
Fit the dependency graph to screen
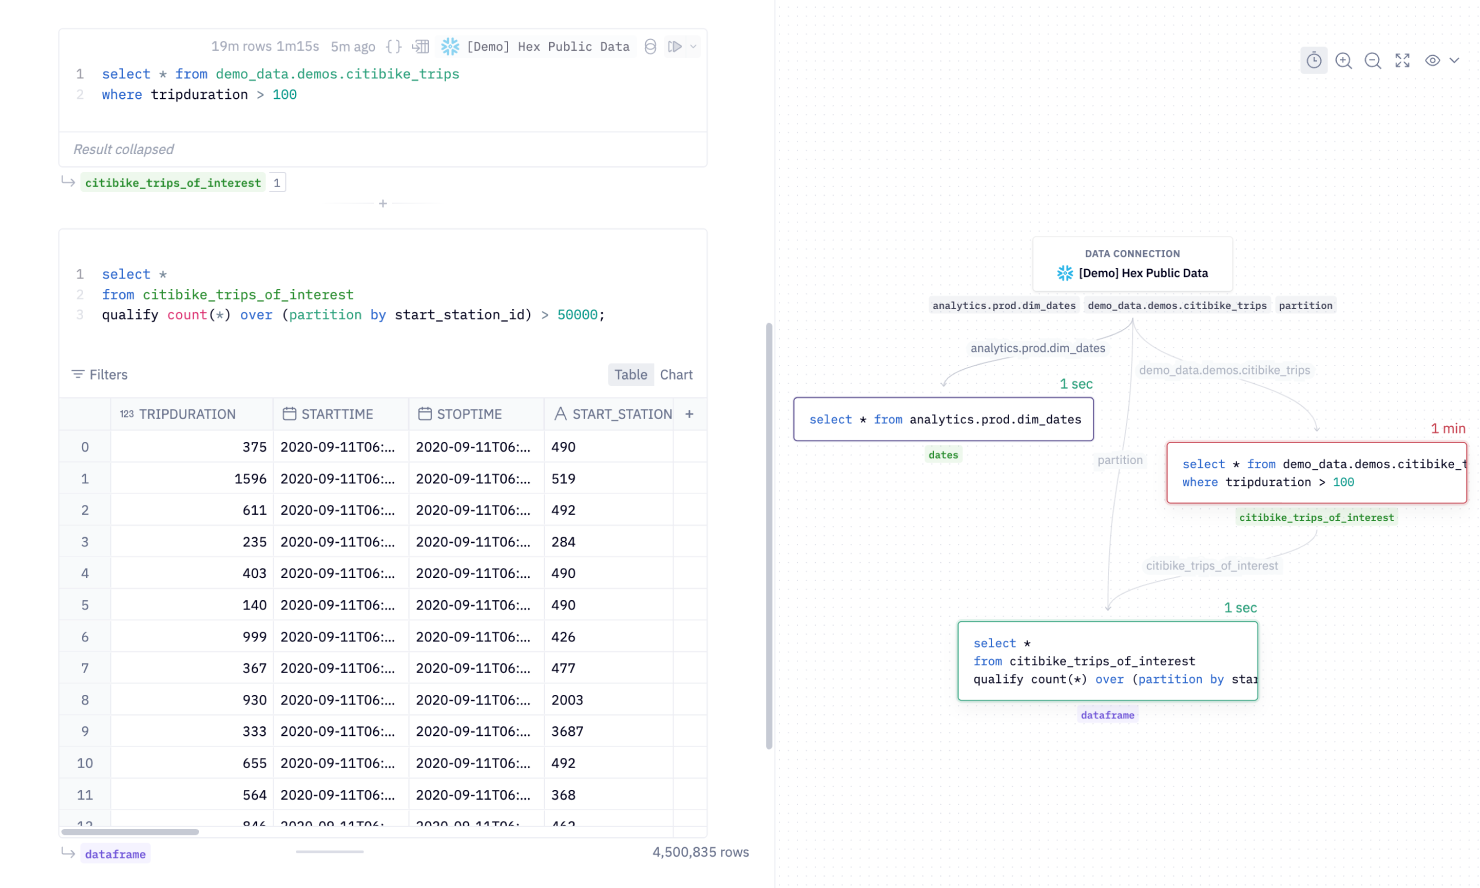tap(1402, 60)
